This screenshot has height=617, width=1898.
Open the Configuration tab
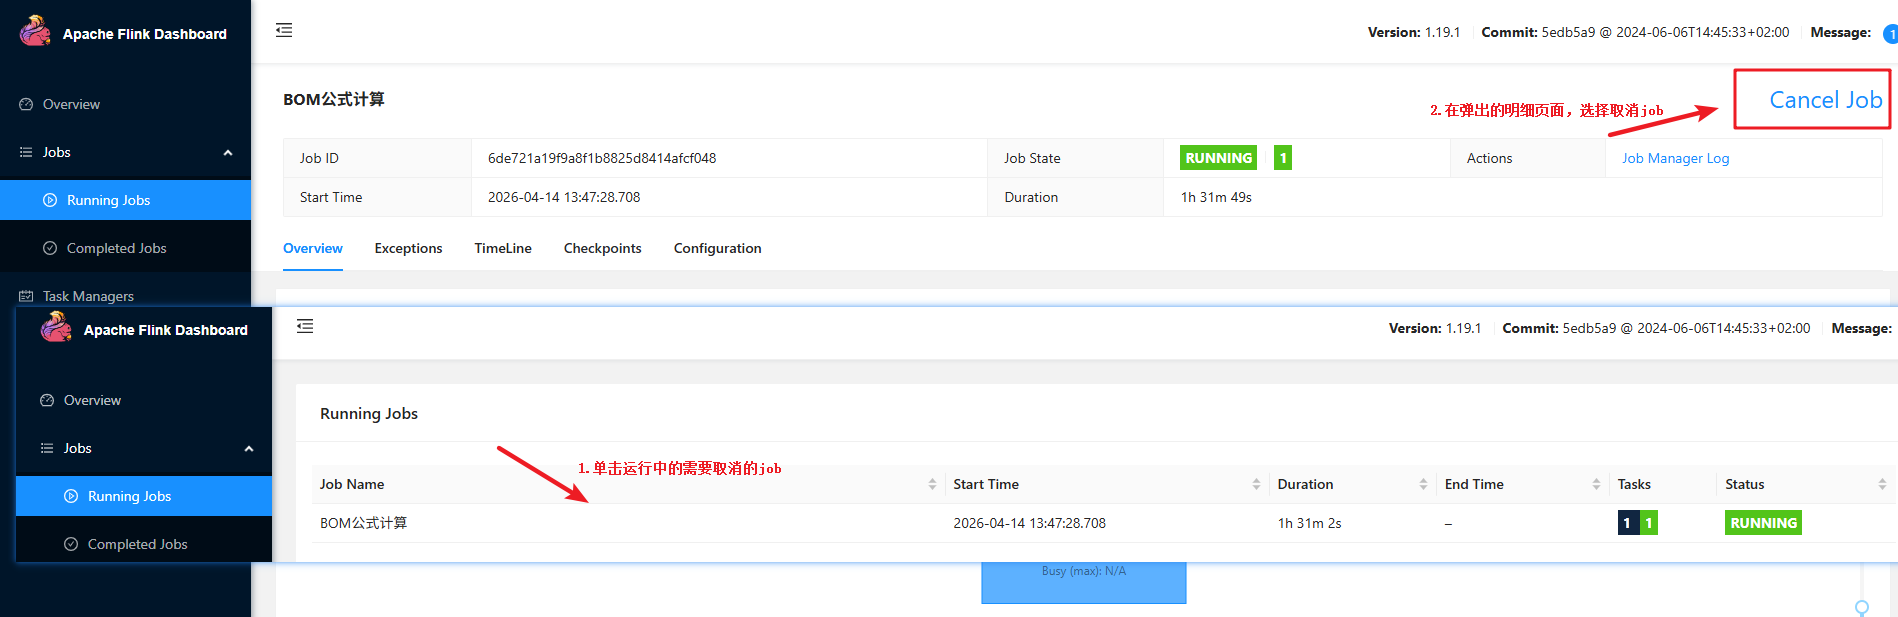(718, 248)
